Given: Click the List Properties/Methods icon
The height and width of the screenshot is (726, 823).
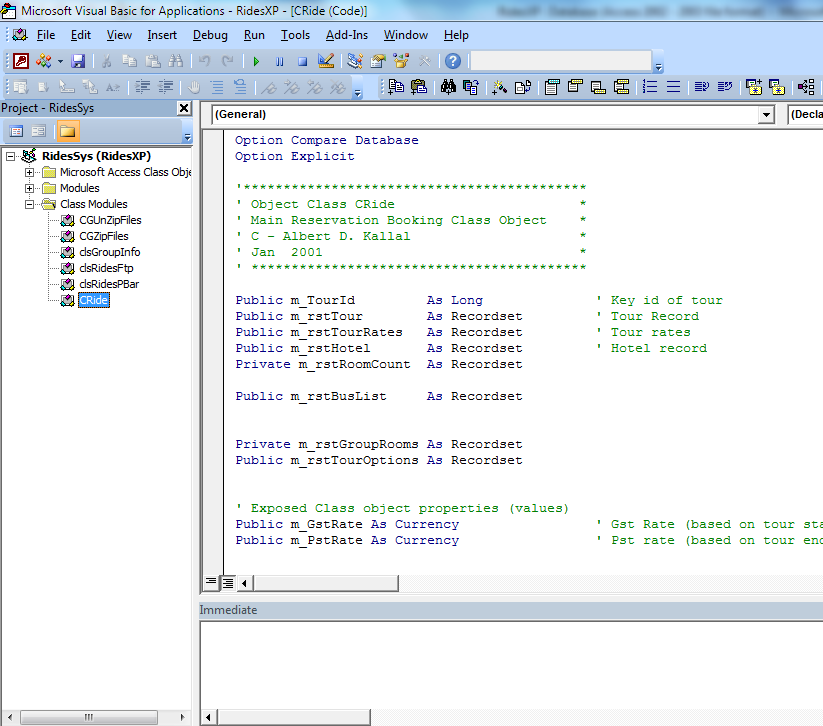Looking at the screenshot, I should click(x=20, y=87).
